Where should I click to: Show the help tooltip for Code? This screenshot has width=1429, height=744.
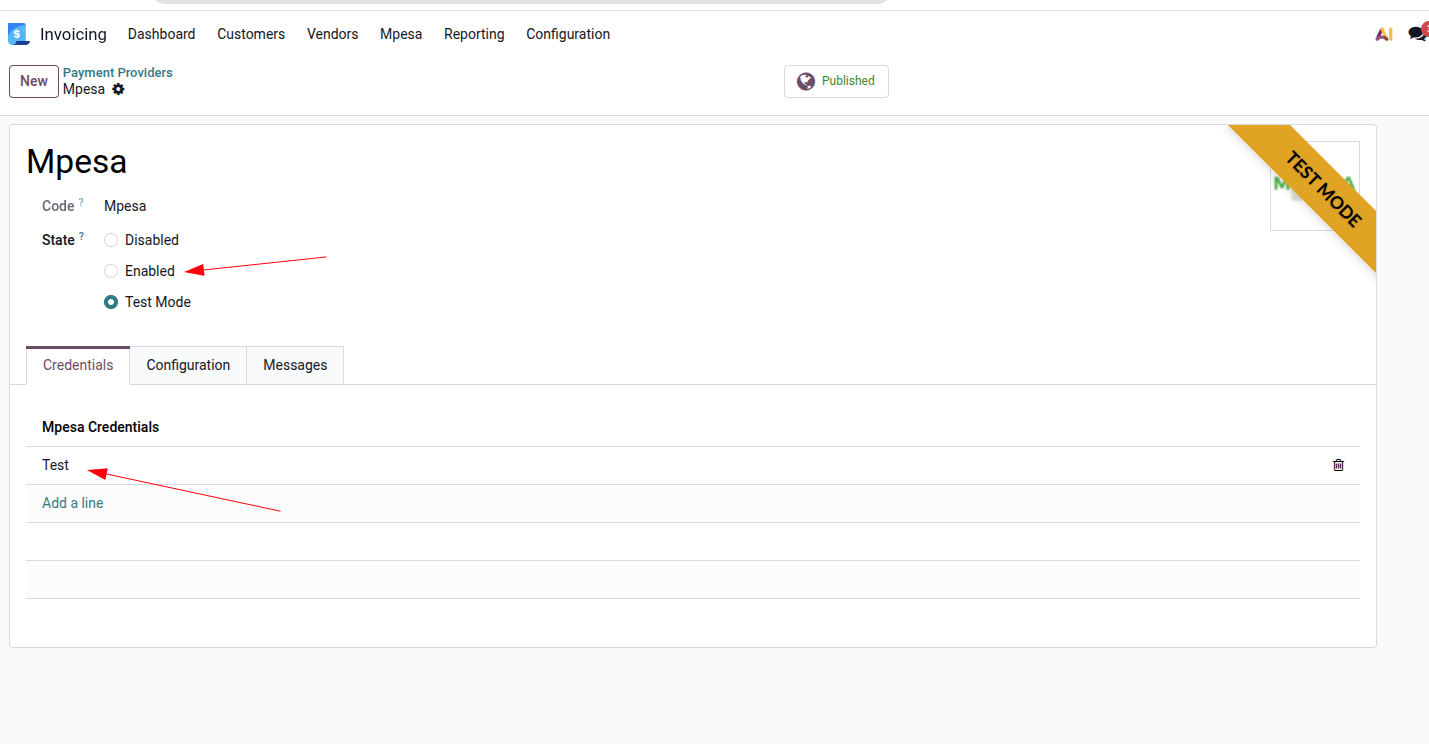(81, 202)
